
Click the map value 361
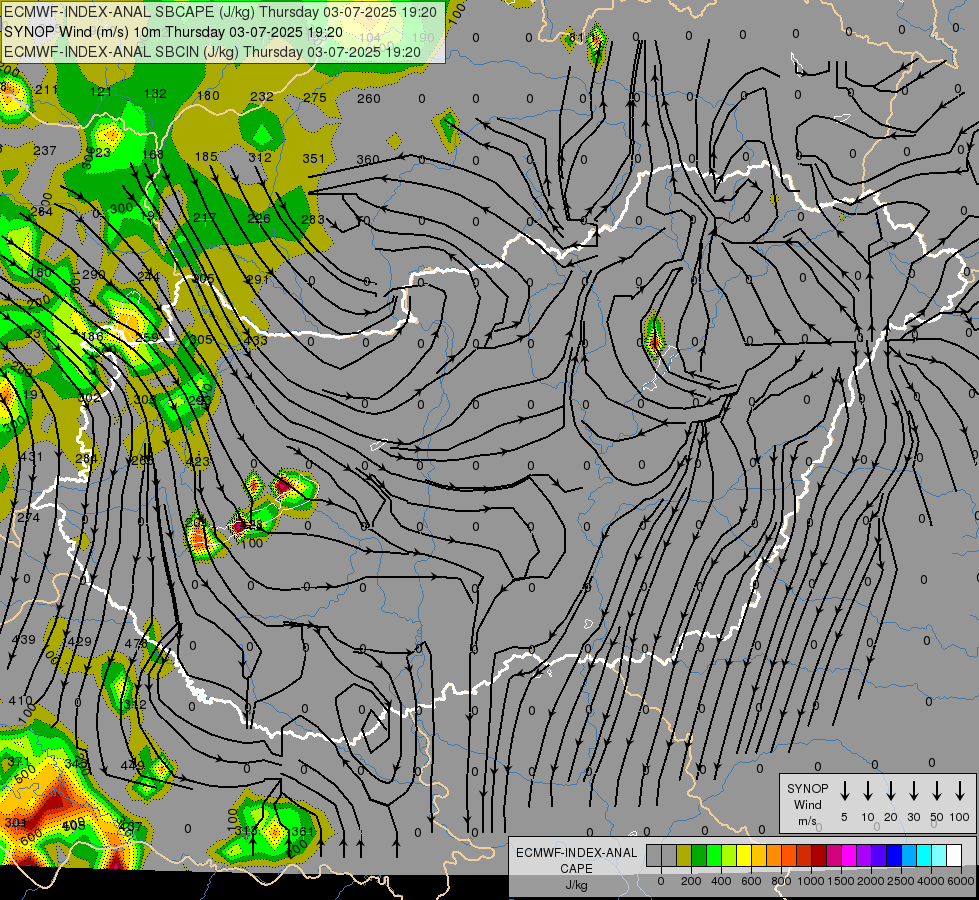(303, 831)
